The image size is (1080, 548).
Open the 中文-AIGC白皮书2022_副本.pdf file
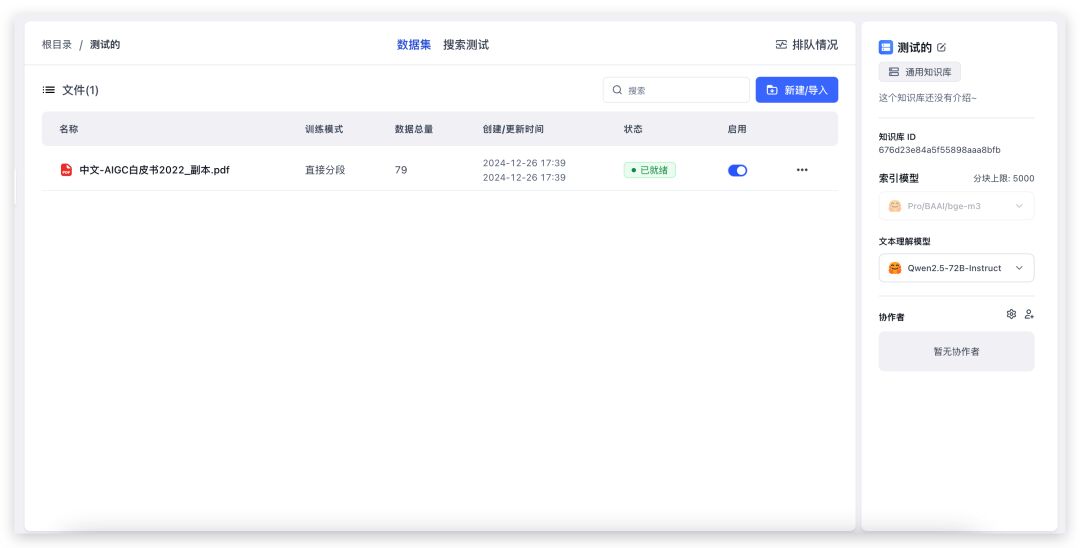point(154,170)
